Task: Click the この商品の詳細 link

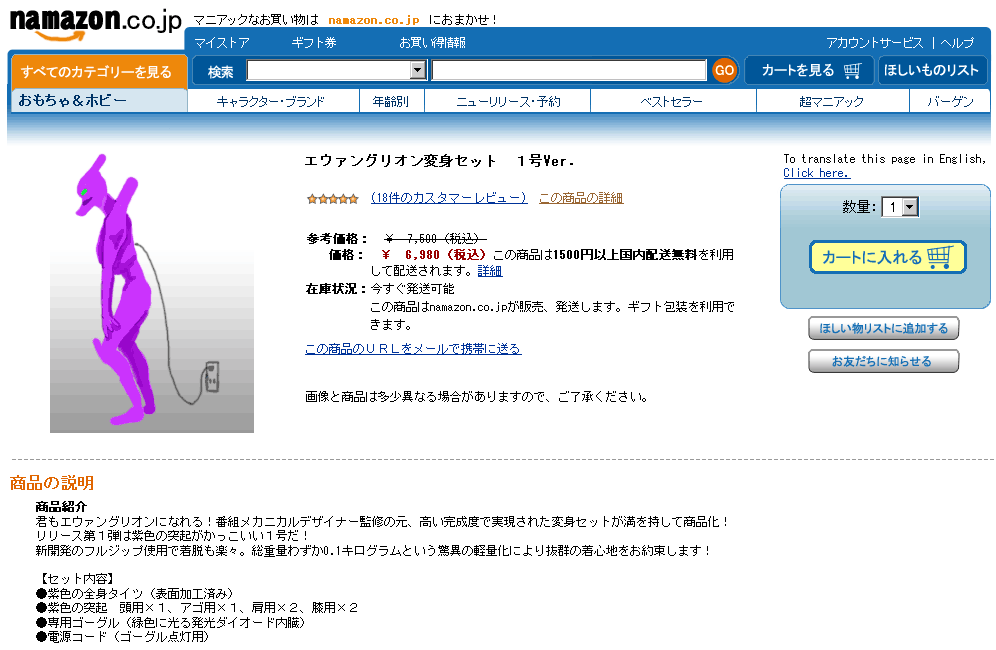Action: 581,198
